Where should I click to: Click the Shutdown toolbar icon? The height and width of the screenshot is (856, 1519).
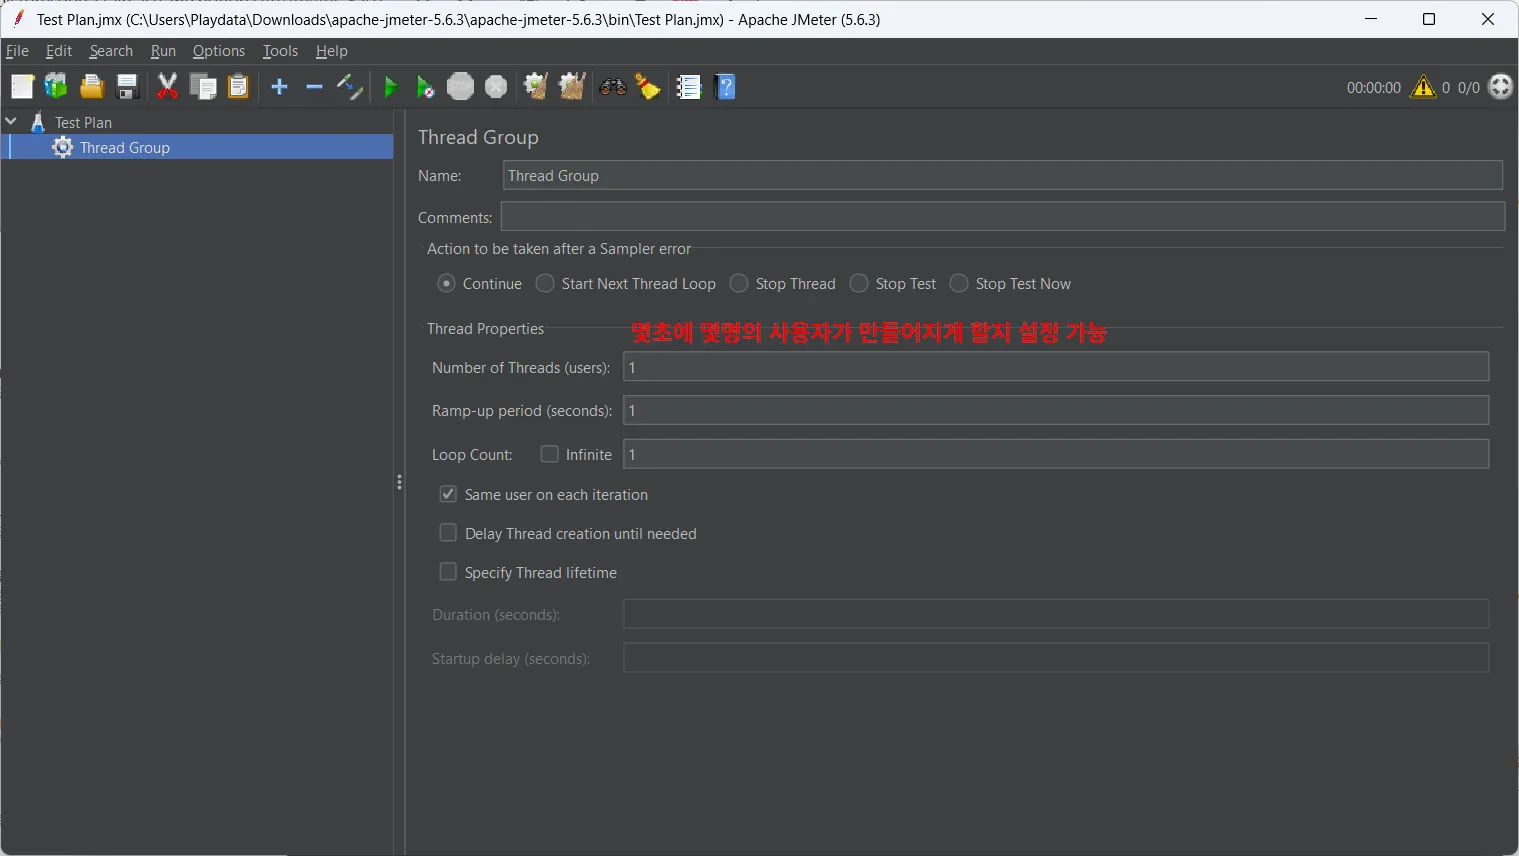pos(496,87)
